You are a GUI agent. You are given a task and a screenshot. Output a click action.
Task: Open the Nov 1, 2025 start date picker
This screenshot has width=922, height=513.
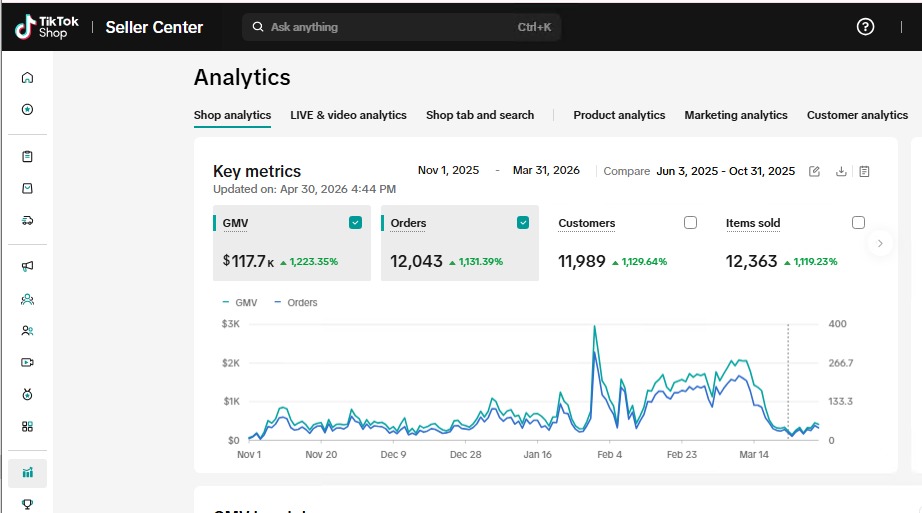point(448,170)
